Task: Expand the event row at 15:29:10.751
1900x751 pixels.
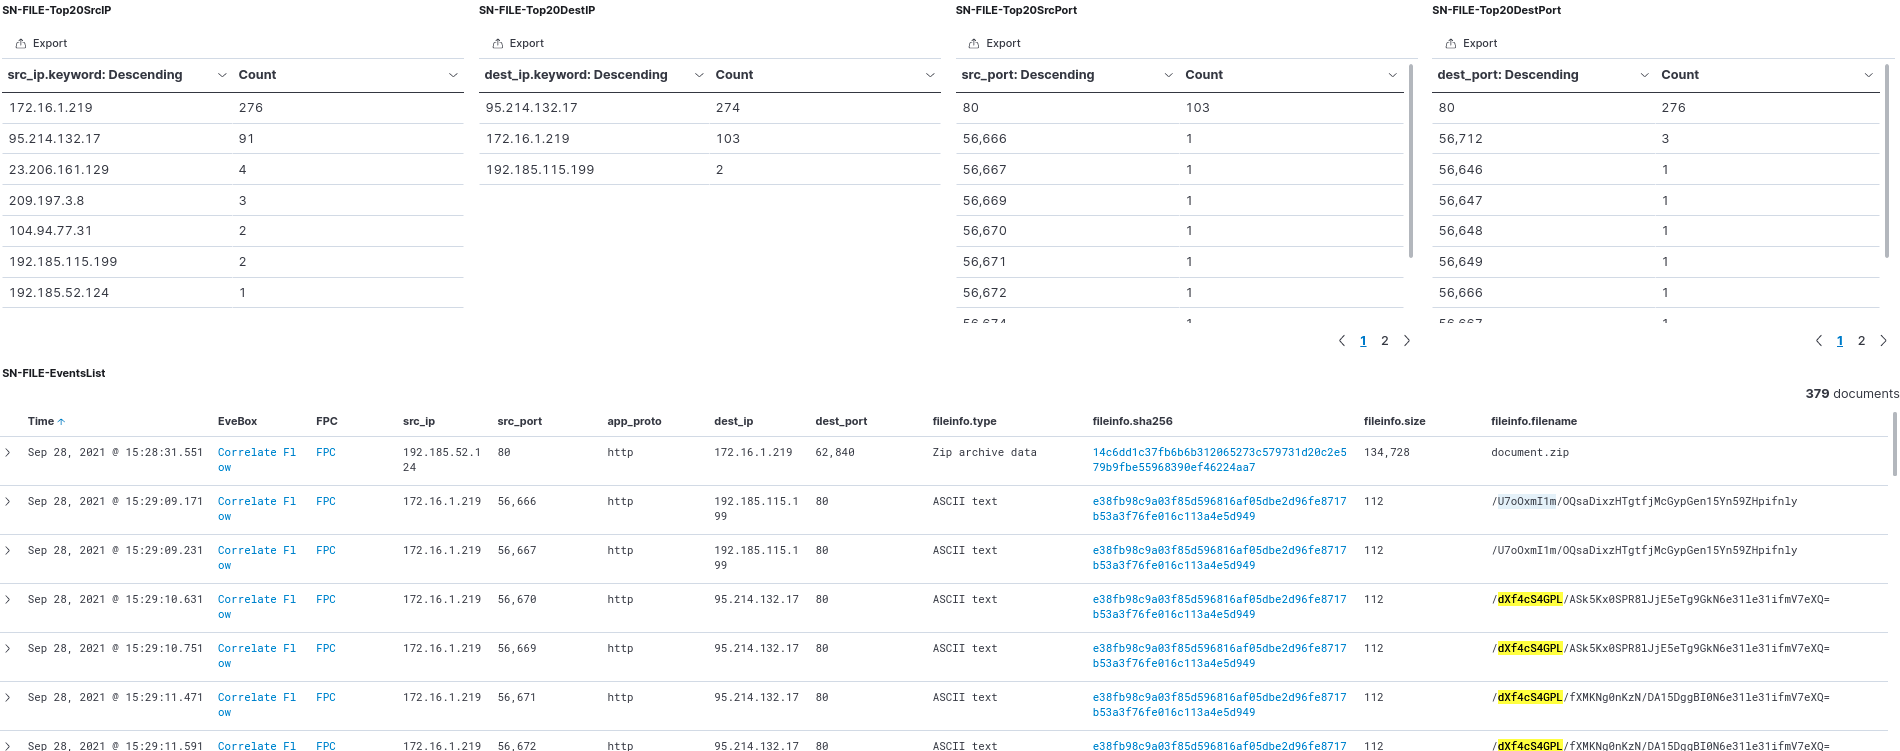Action: pyautogui.click(x=8, y=649)
